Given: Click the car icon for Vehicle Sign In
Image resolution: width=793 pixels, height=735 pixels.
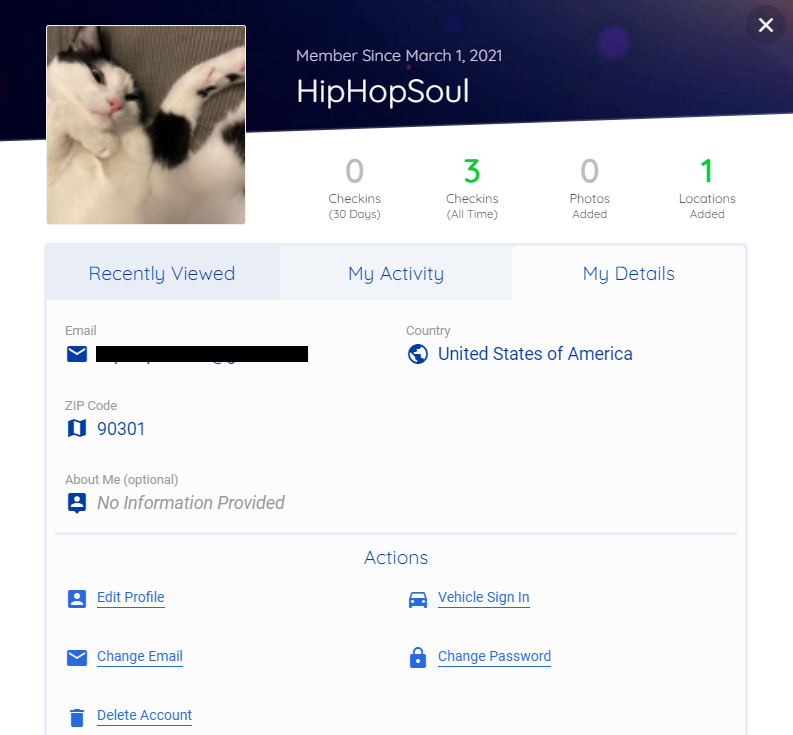Looking at the screenshot, I should point(418,599).
